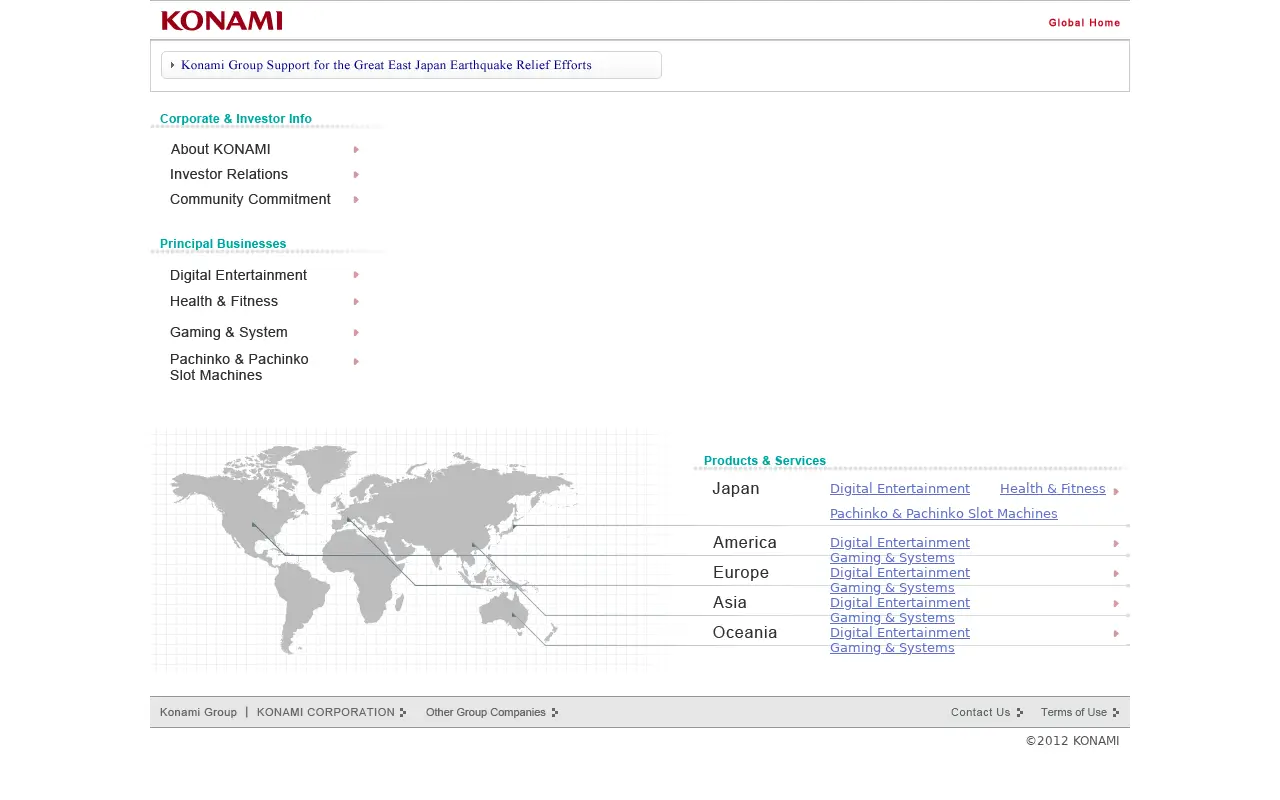1280x800 pixels.
Task: Select Health & Fitness in the Principal Businesses menu
Action: point(224,301)
